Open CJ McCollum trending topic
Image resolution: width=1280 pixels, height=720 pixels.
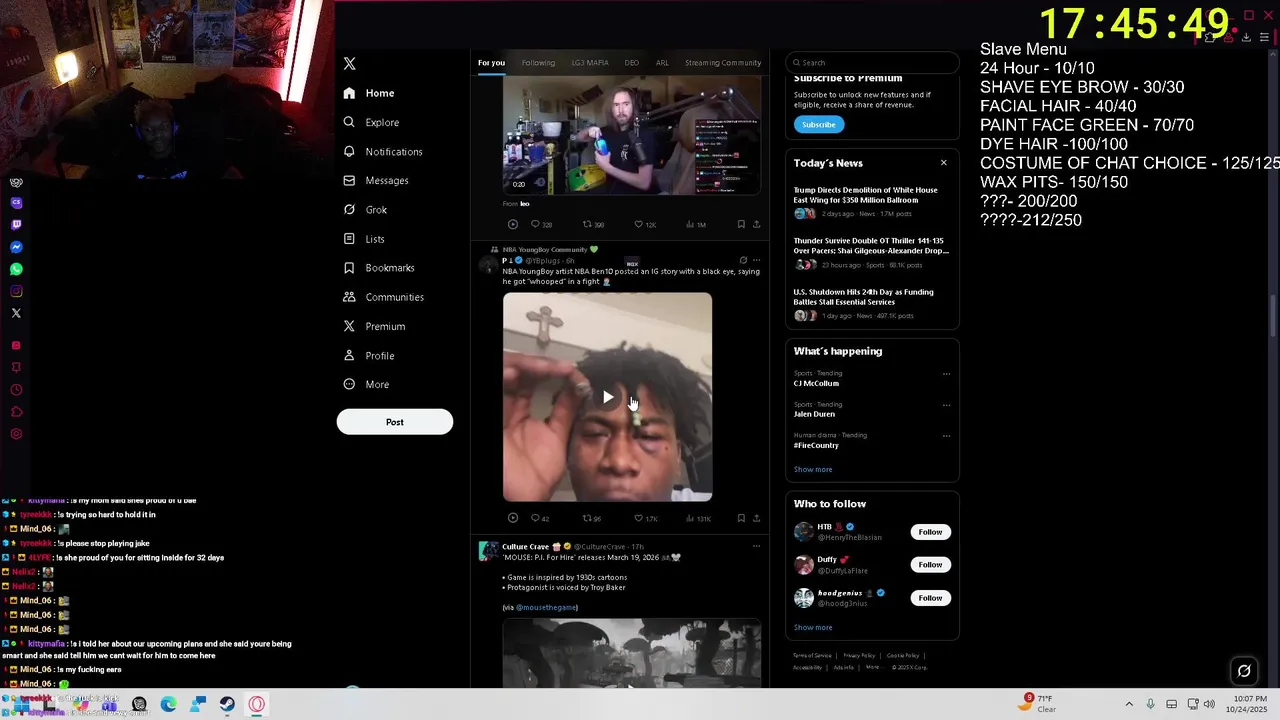(816, 383)
